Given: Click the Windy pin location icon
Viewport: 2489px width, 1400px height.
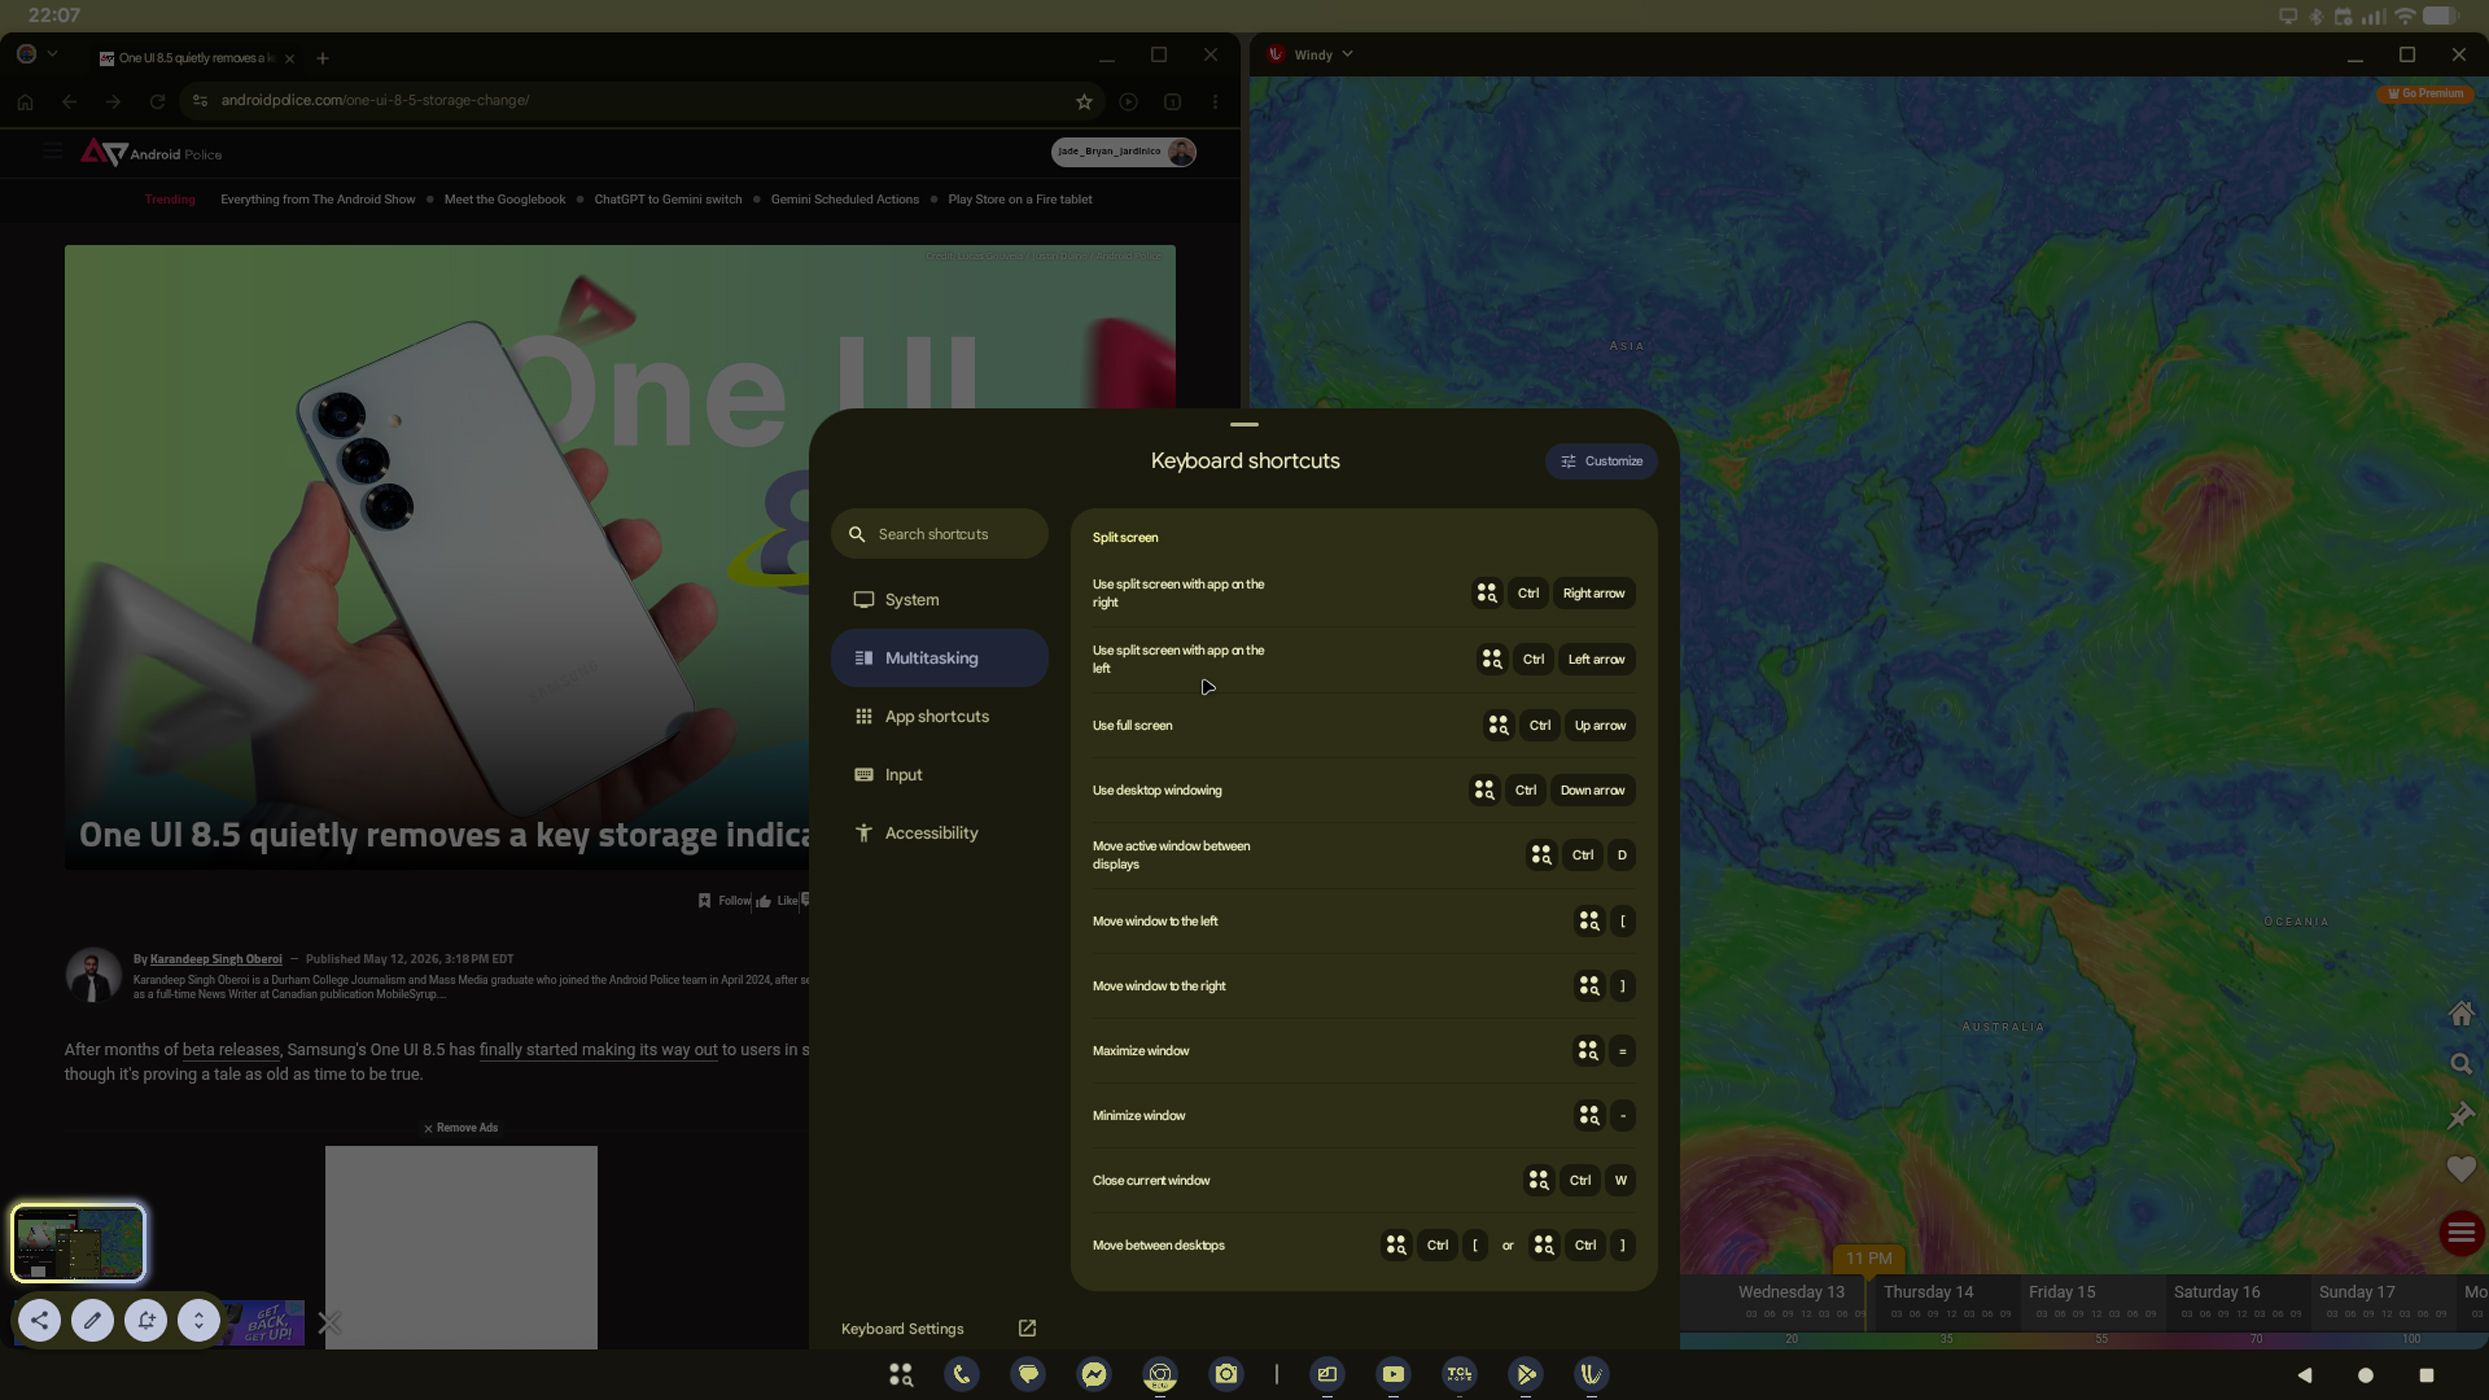Looking at the screenshot, I should (2461, 1115).
